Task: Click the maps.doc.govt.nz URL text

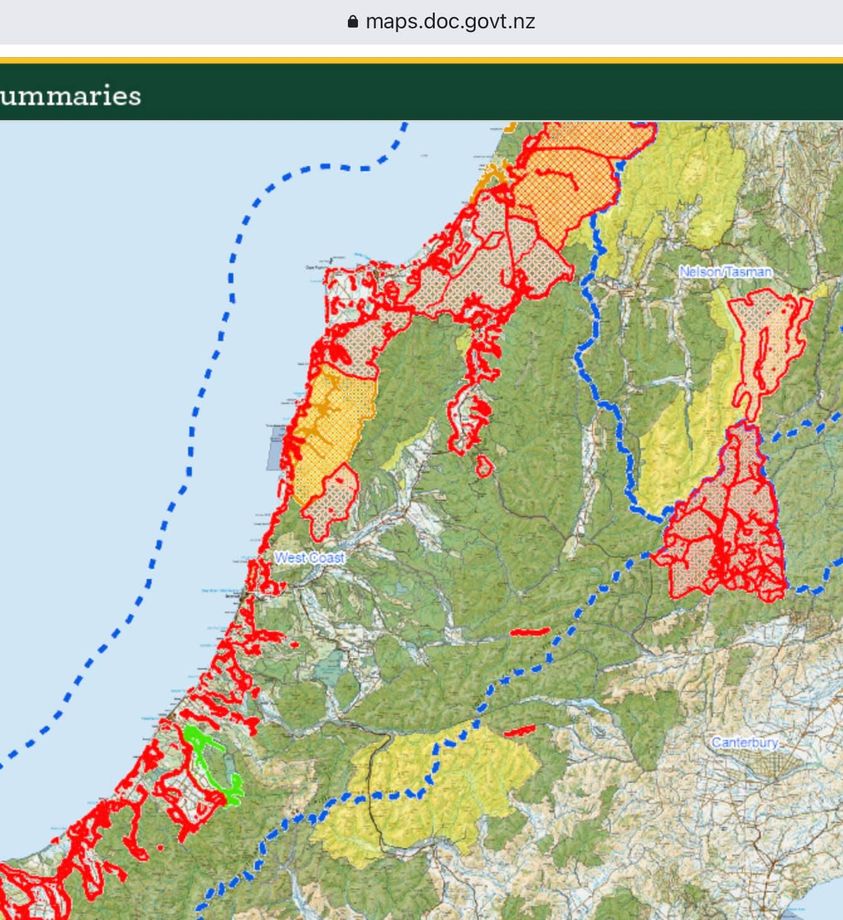Action: click(449, 22)
